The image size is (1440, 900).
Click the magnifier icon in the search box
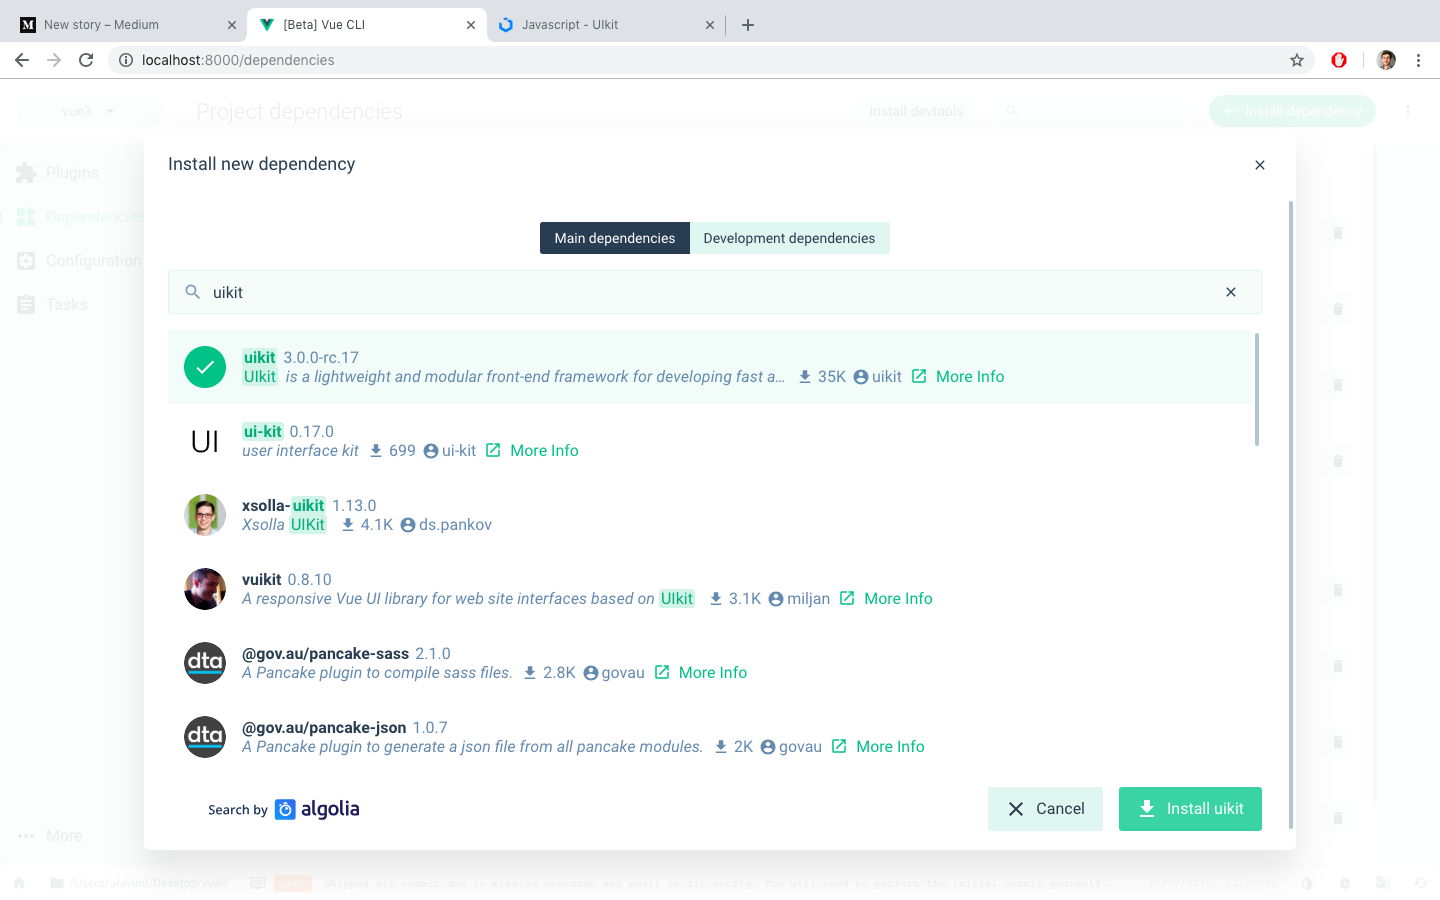tap(193, 292)
